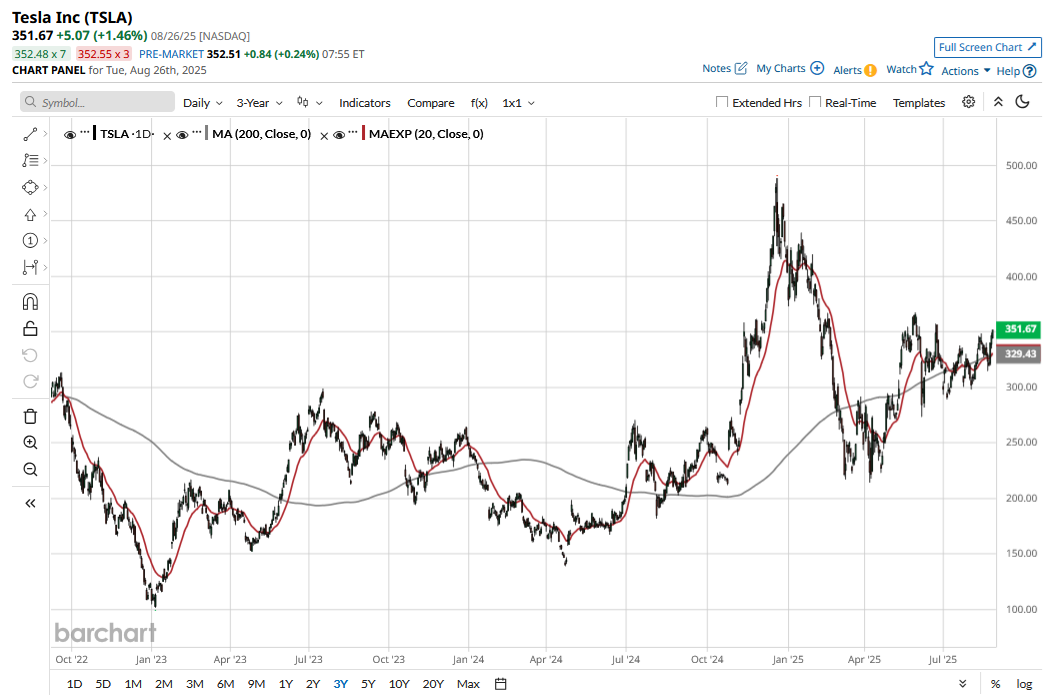
Task: Collapse the drawing tools sidebar
Action: (x=30, y=503)
